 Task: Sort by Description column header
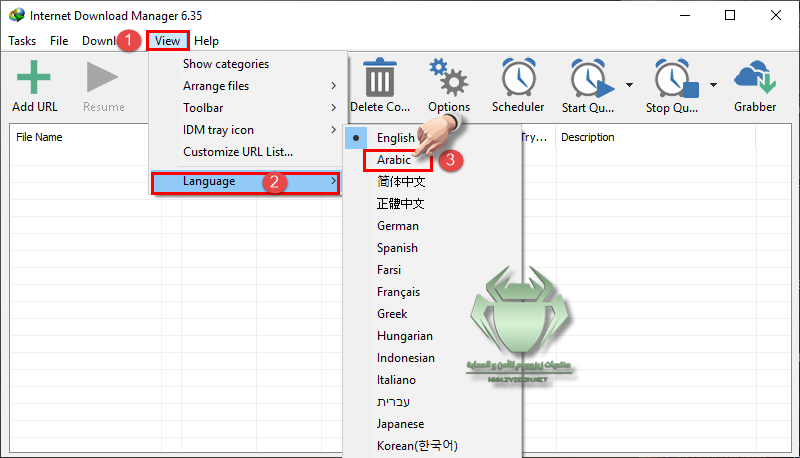[587, 137]
